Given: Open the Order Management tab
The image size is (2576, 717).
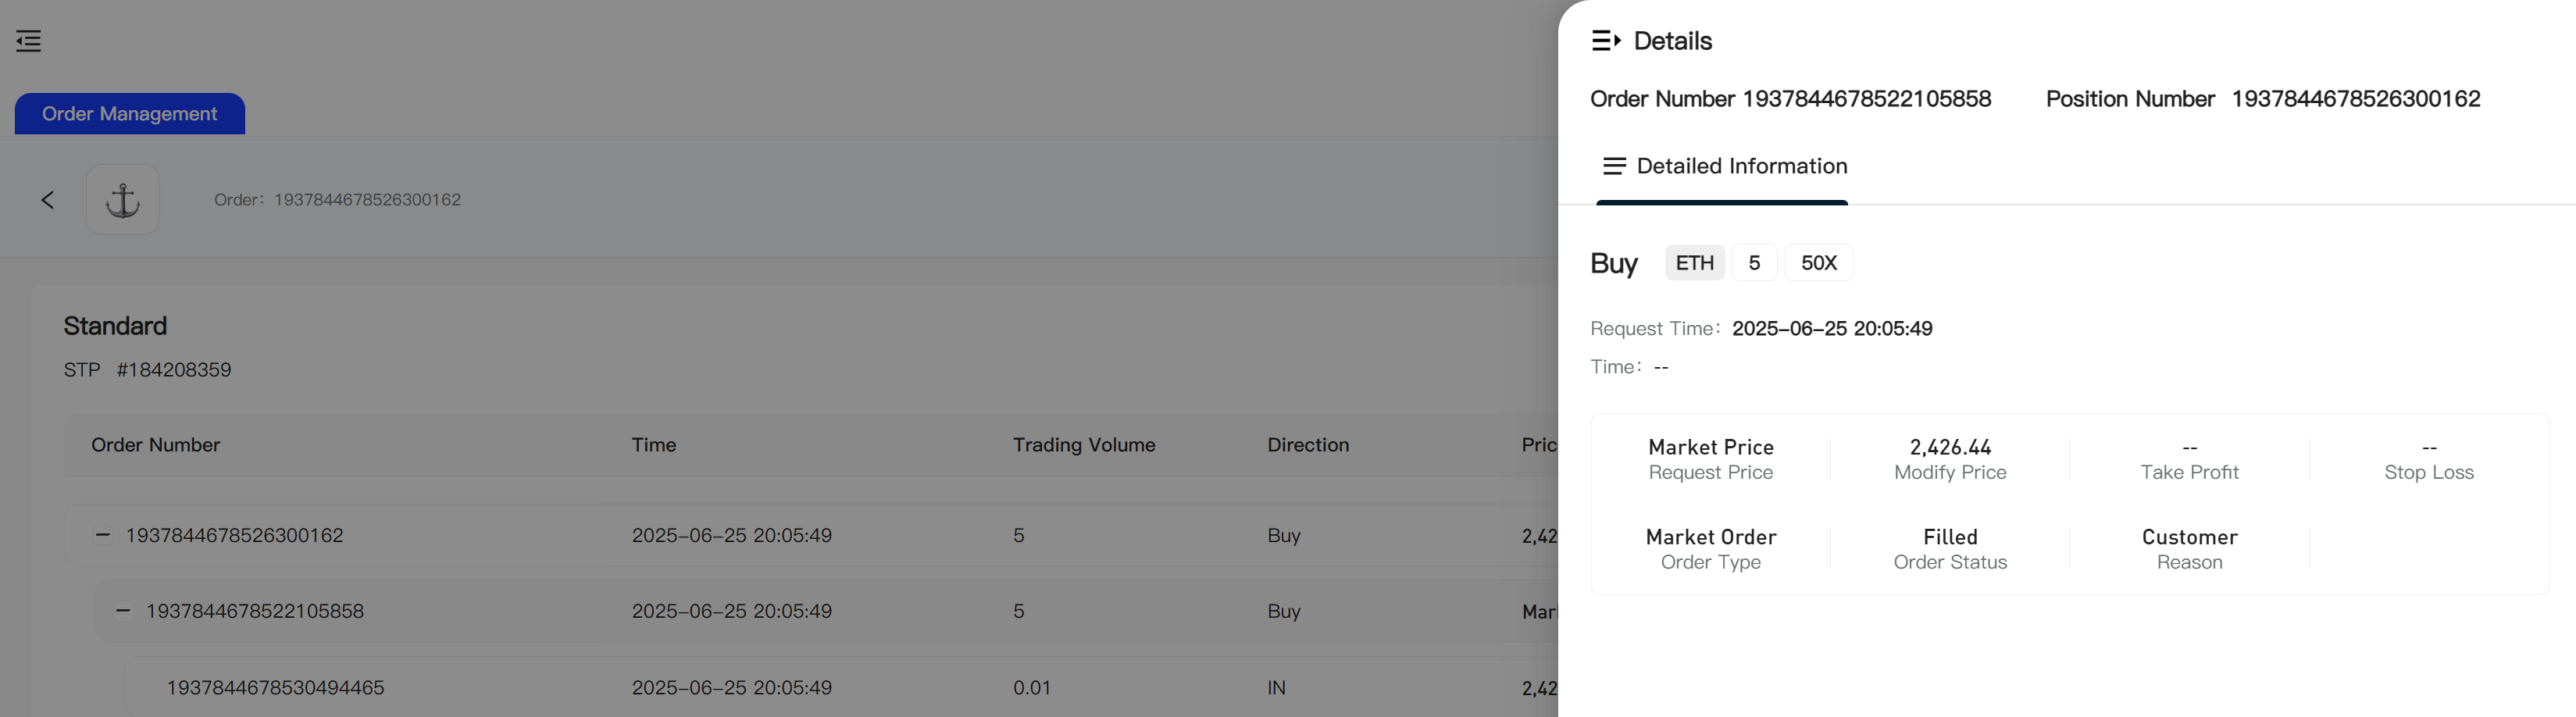Looking at the screenshot, I should coord(129,114).
